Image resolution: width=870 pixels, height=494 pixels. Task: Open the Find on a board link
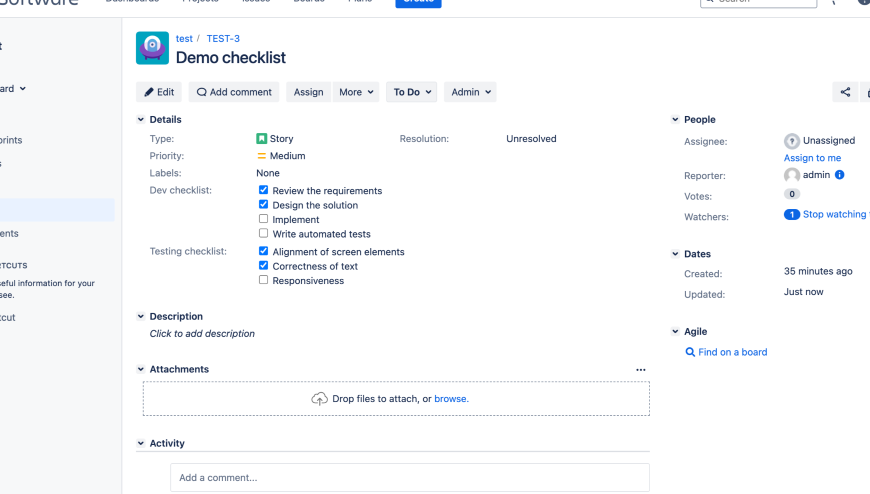click(732, 352)
